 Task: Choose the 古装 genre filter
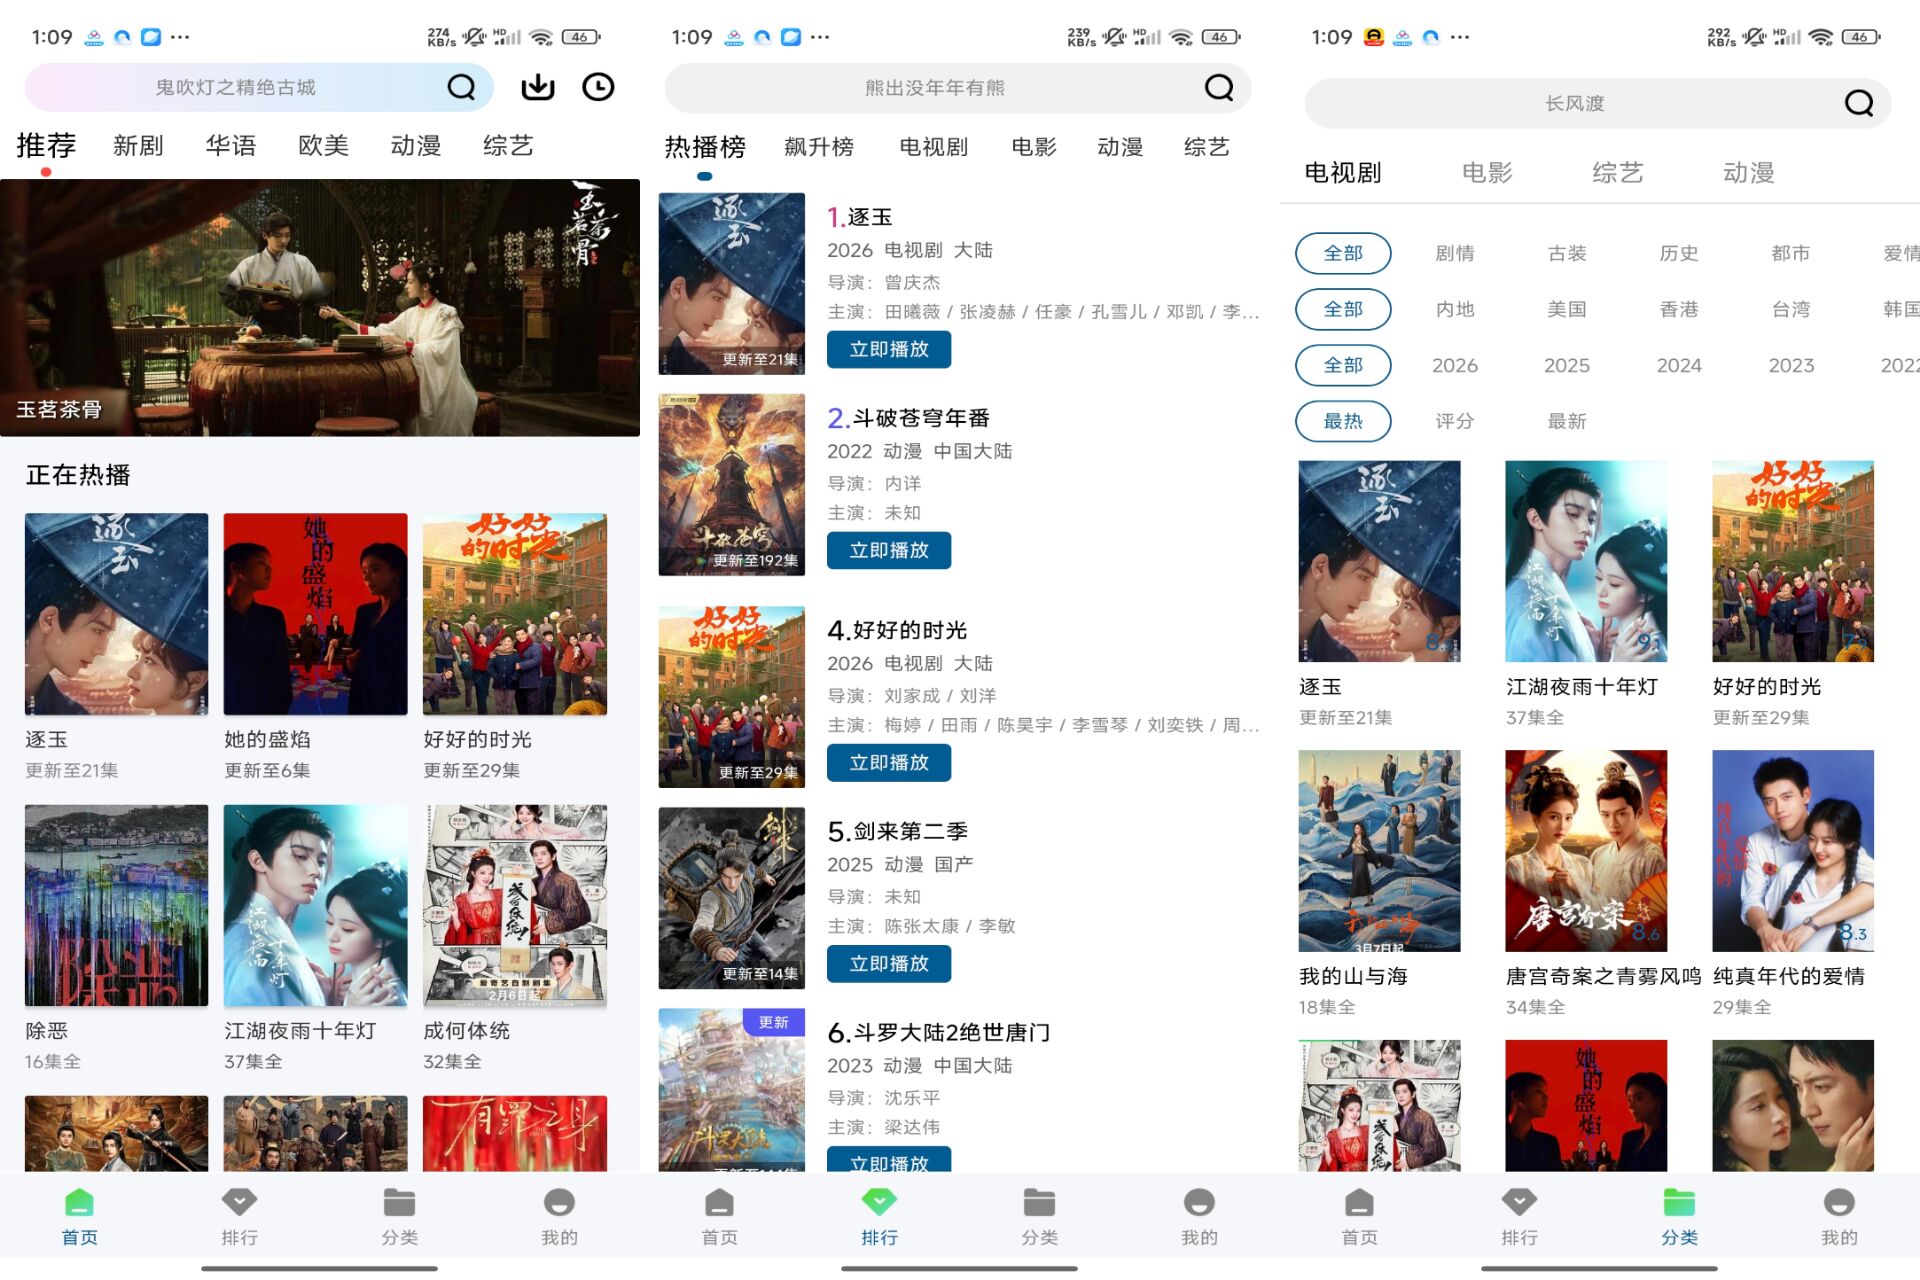1566,253
